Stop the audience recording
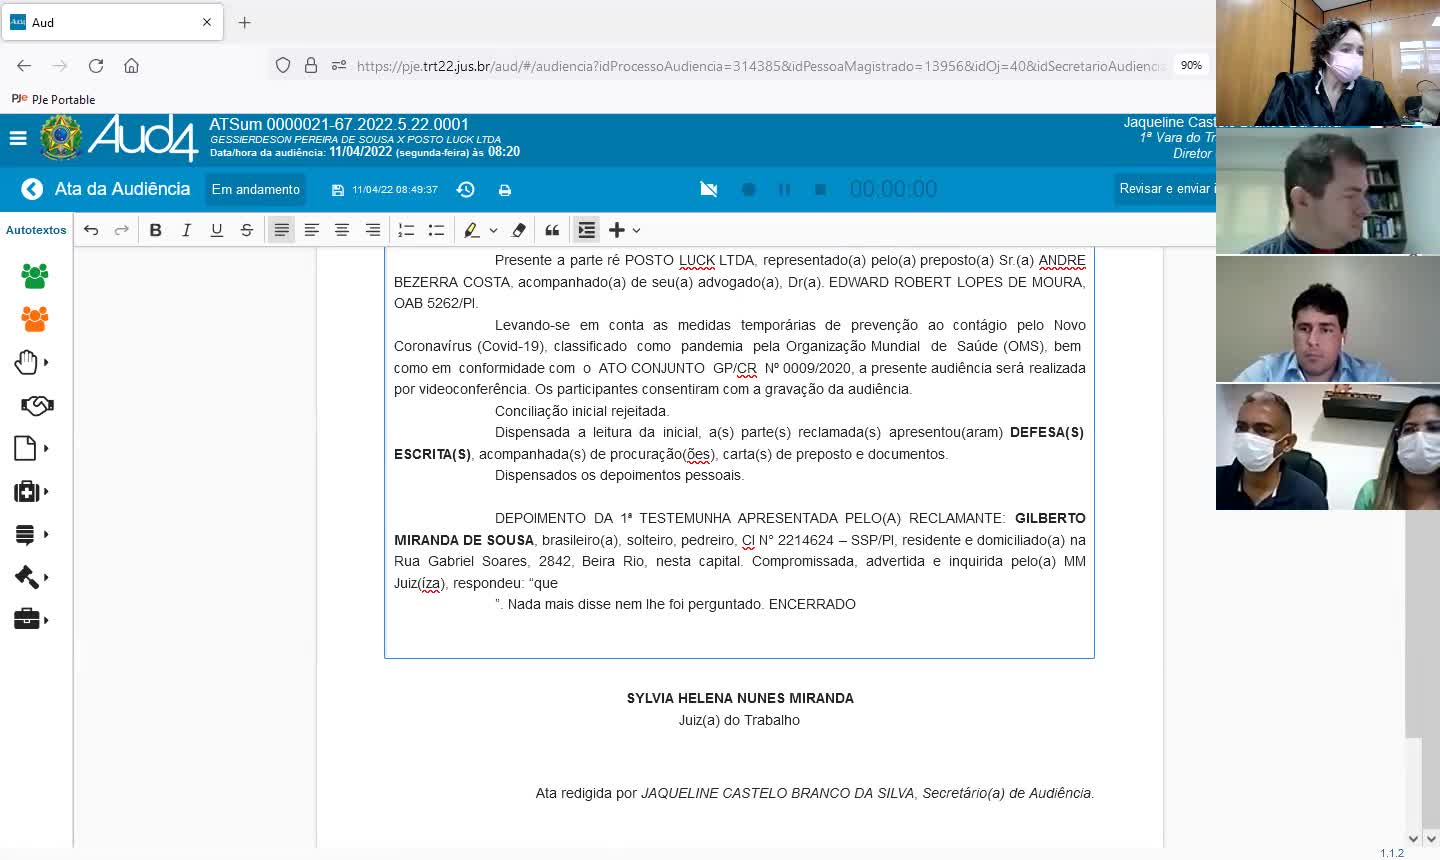The width and height of the screenshot is (1440, 860). coord(820,189)
